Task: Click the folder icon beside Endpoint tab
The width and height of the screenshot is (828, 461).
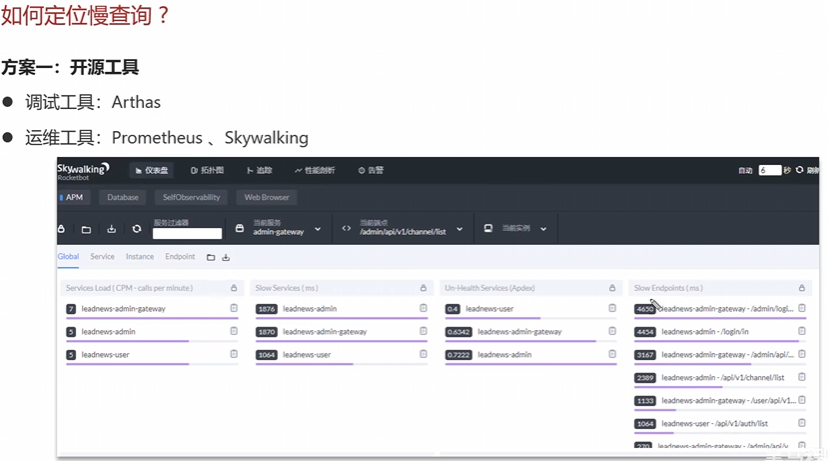Action: click(x=211, y=257)
